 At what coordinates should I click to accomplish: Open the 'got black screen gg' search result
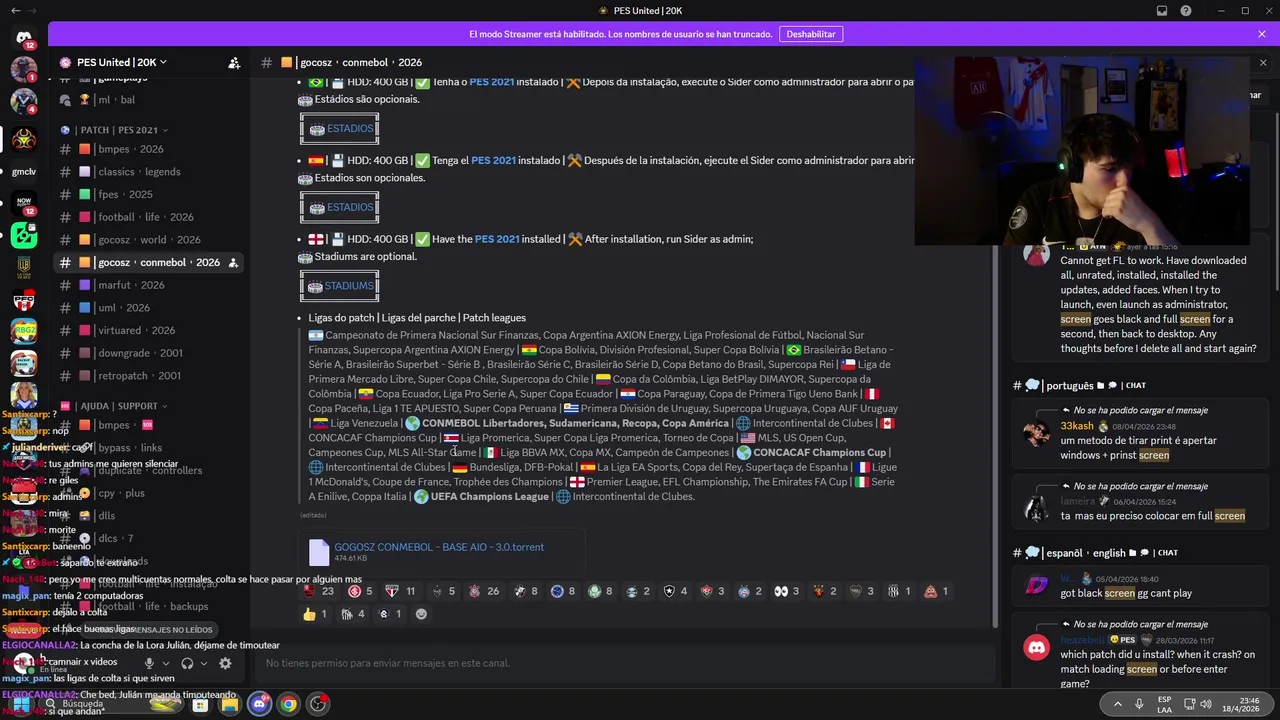tap(1139, 586)
